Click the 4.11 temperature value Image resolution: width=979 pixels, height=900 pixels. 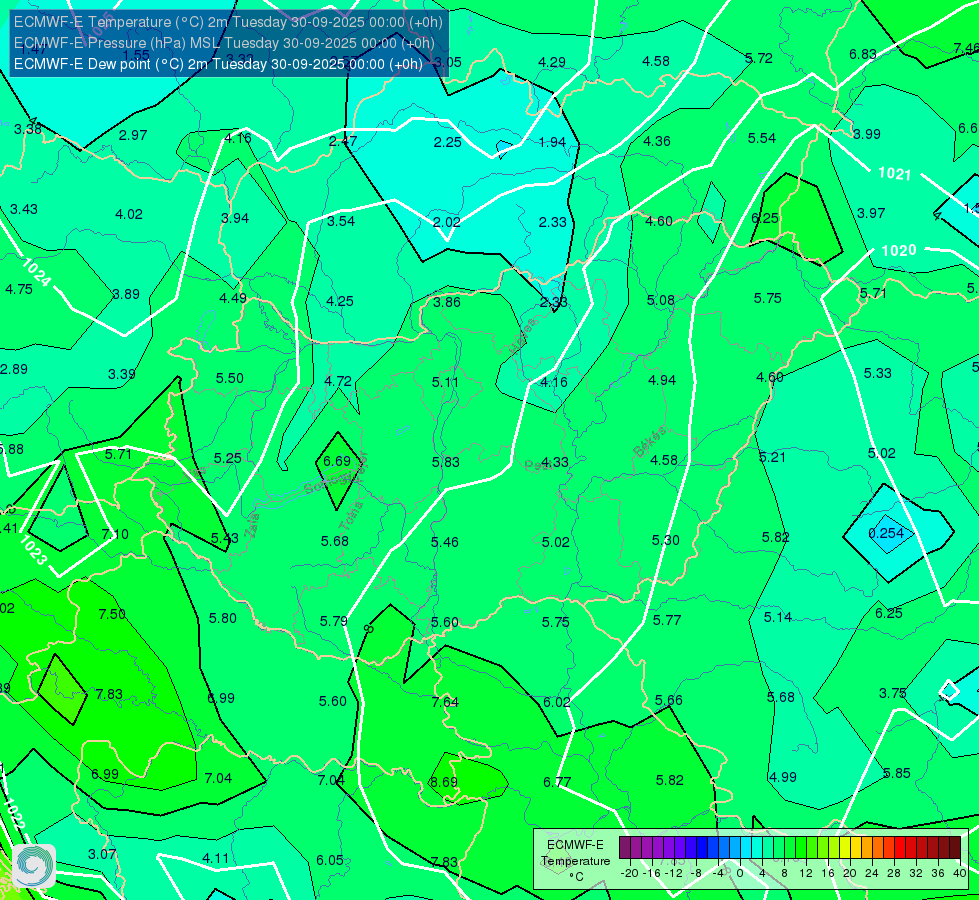215,858
